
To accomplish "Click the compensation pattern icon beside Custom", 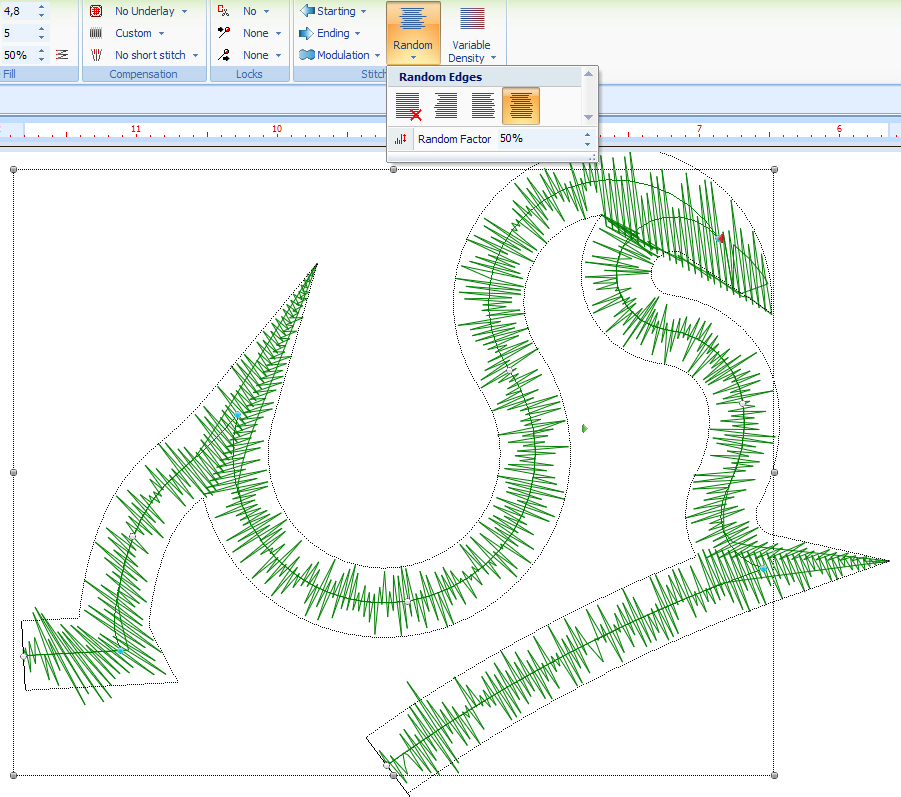I will coord(95,32).
